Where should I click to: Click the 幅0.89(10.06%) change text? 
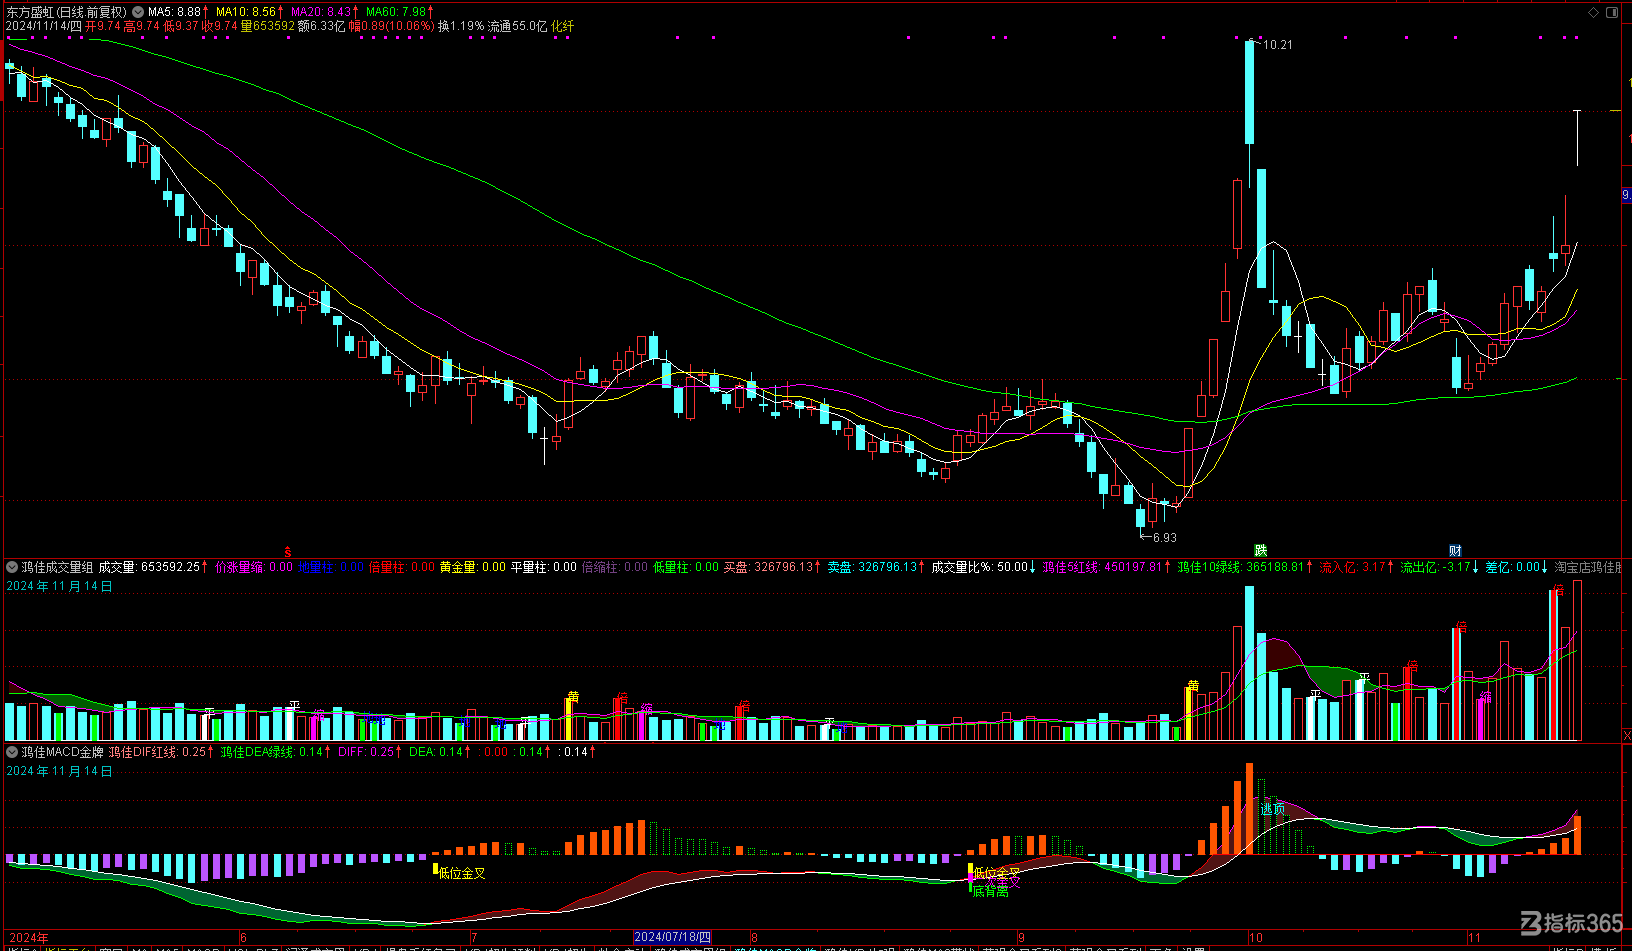coord(391,26)
